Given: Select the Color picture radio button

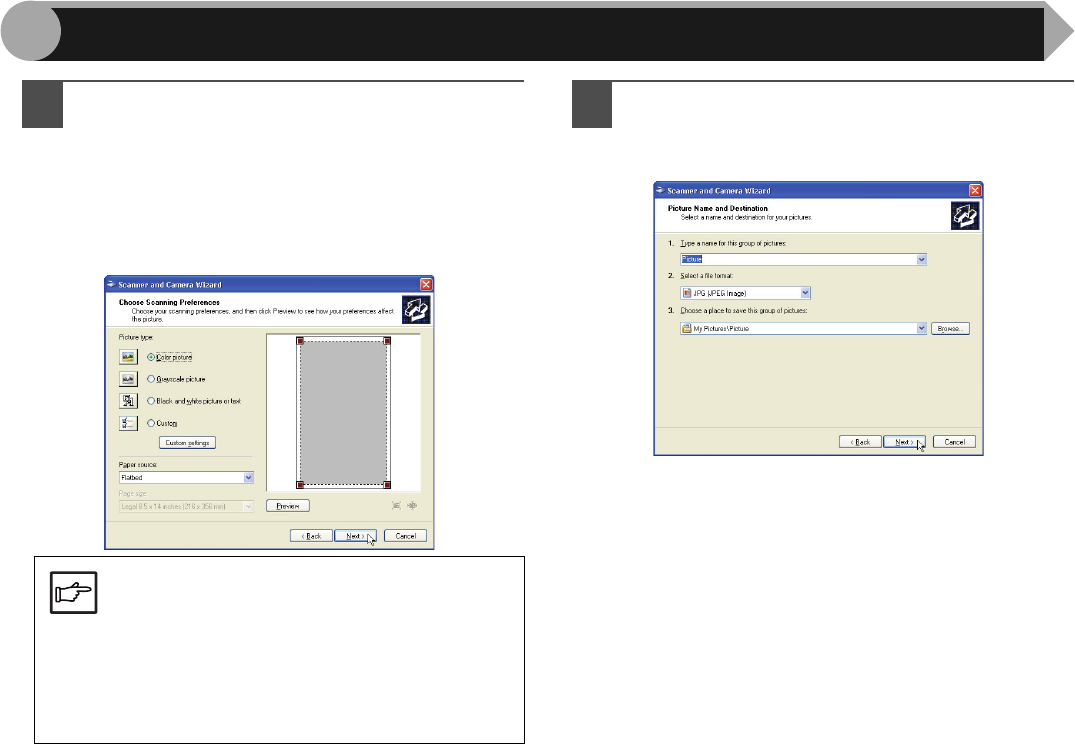Looking at the screenshot, I should pyautogui.click(x=151, y=357).
